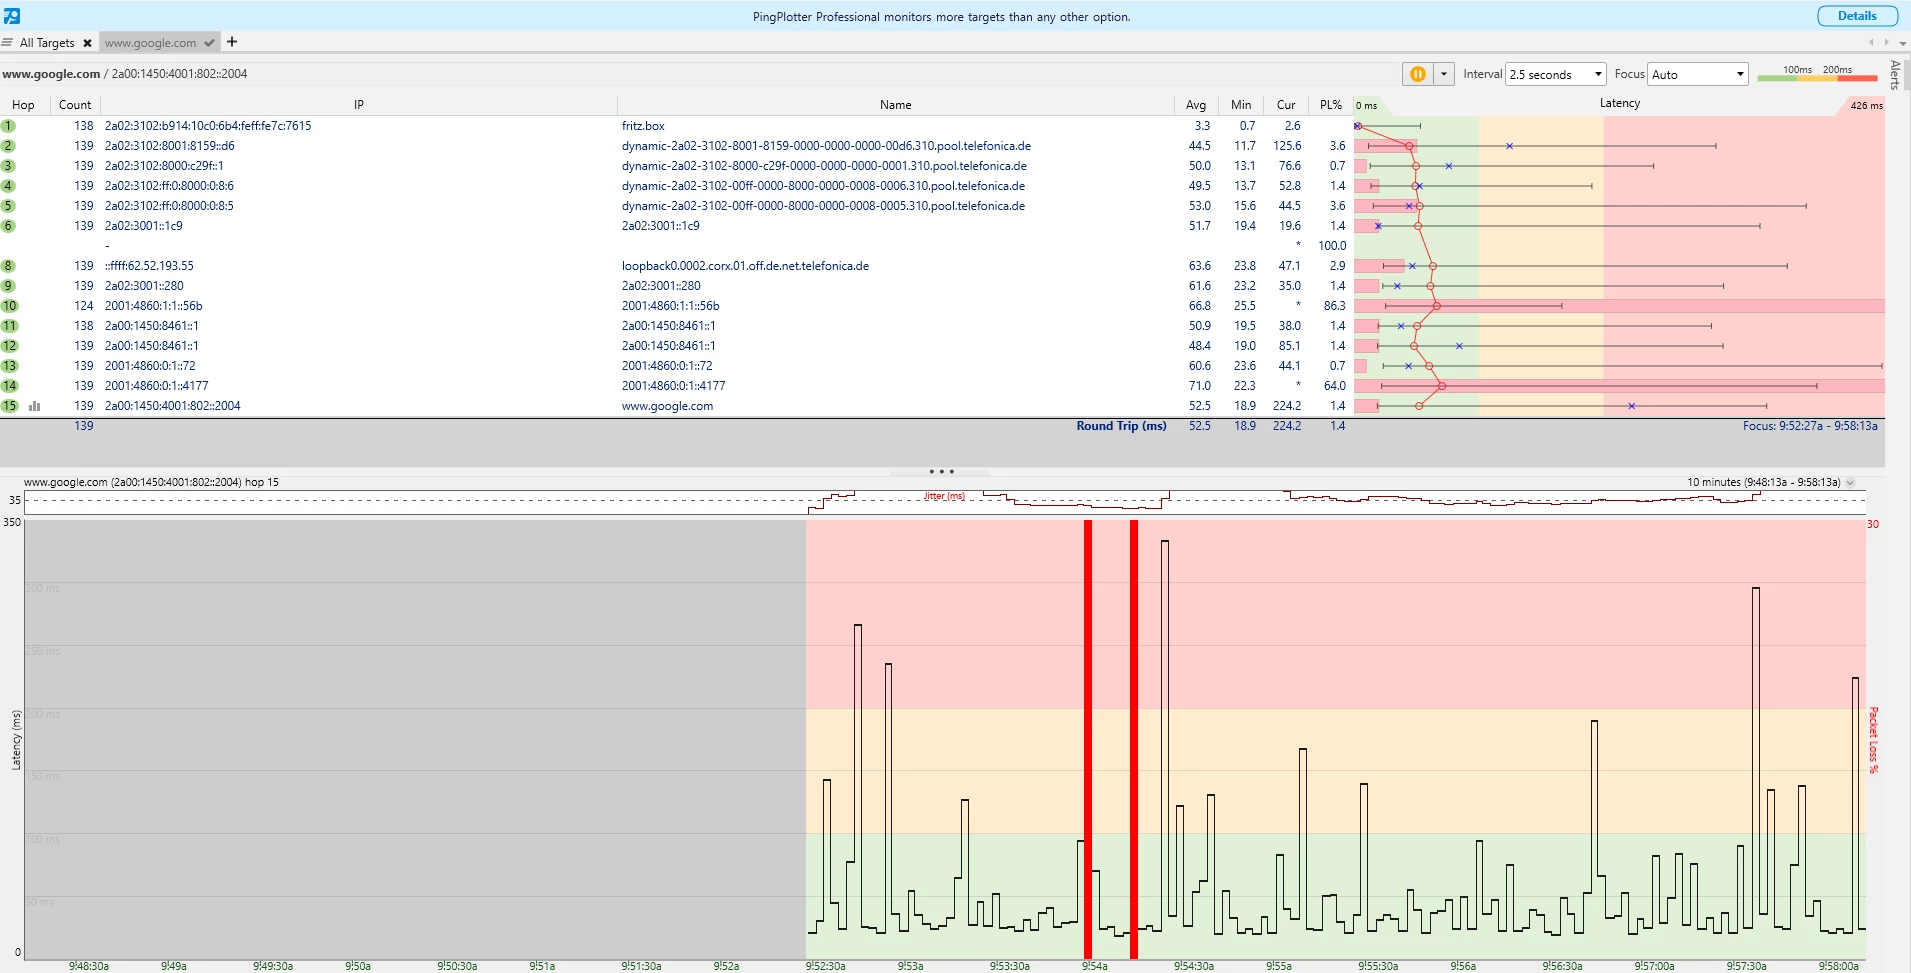Click the IP 2001:4860:1:1::56b in hop 10
1911x973 pixels.
(153, 306)
